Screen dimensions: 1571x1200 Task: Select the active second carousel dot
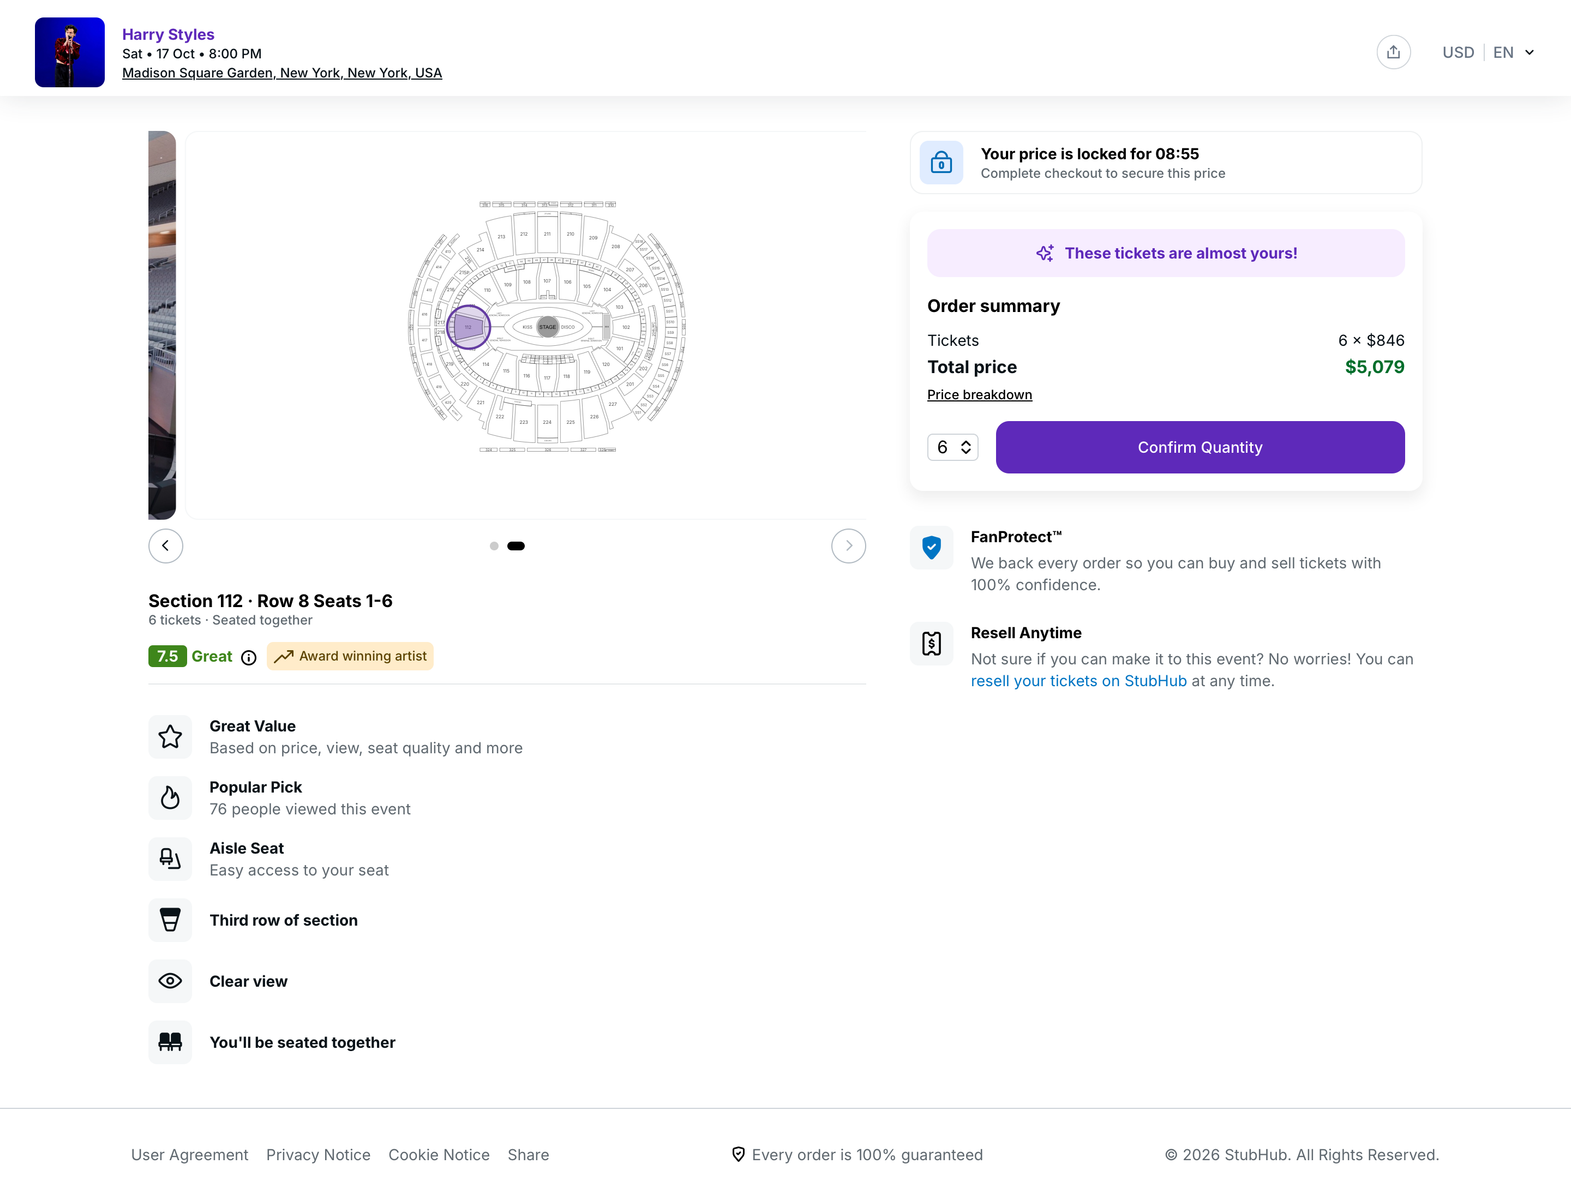516,546
